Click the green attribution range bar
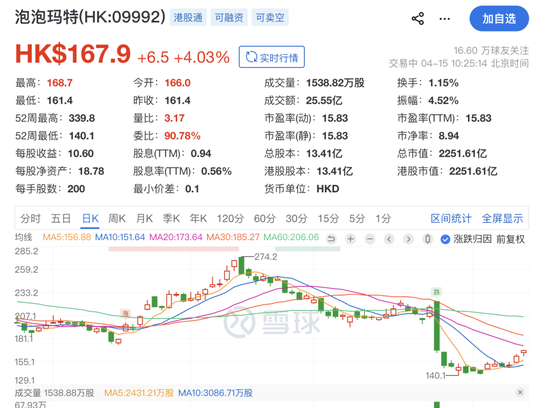 308,249
